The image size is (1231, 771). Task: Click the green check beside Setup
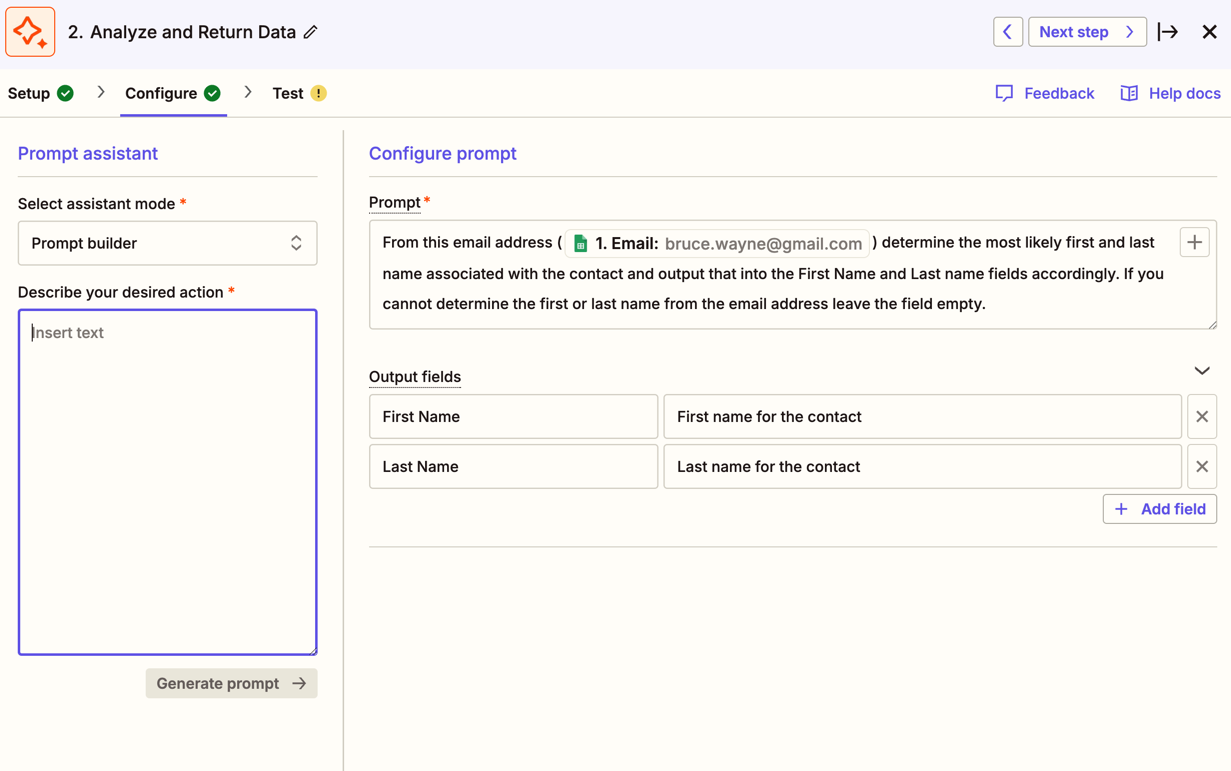pos(65,93)
